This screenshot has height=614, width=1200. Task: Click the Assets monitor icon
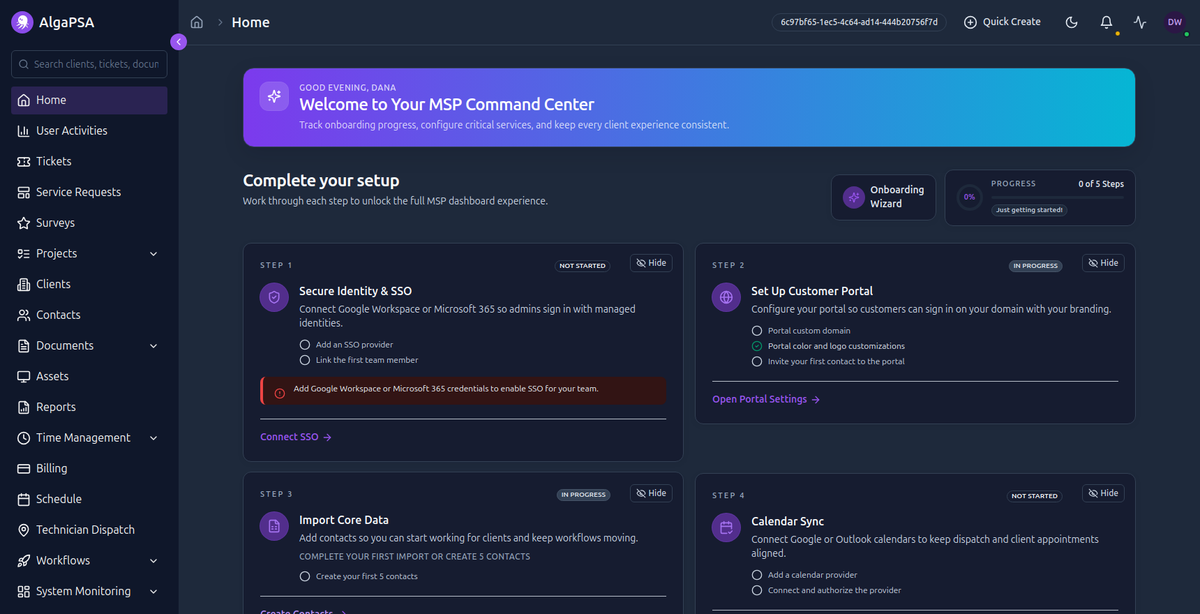tap(24, 377)
